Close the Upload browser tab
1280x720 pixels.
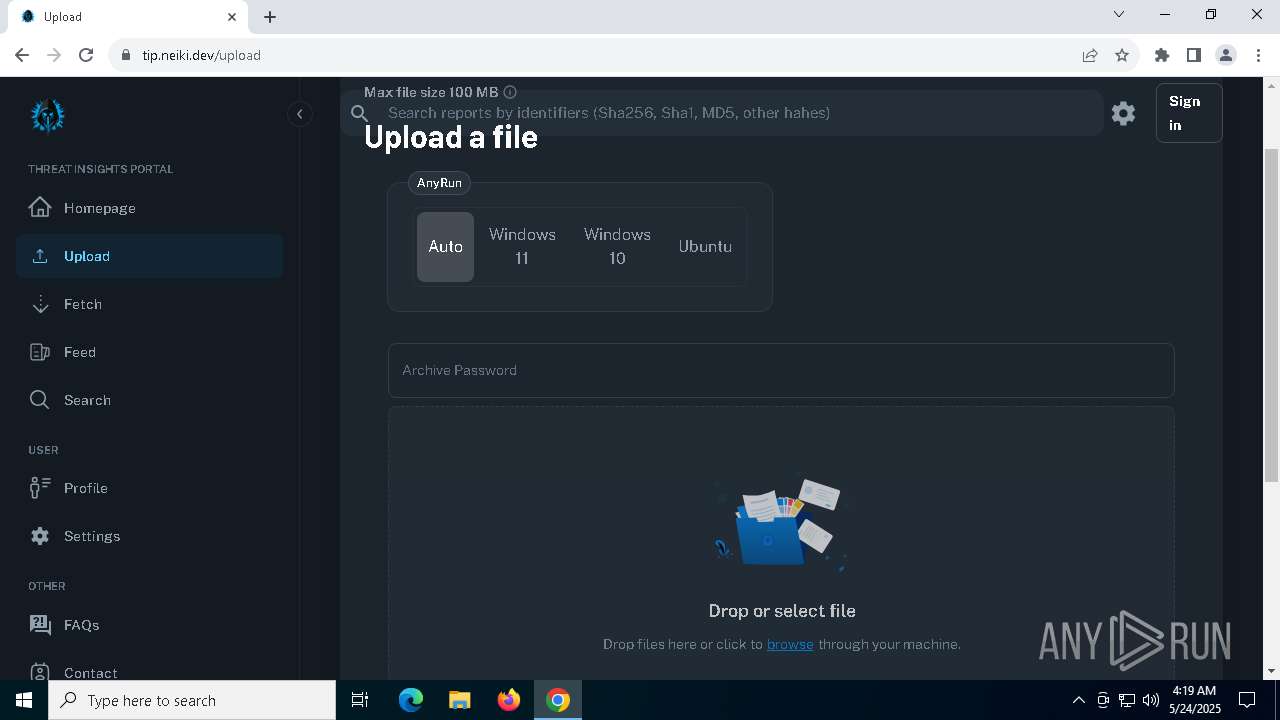(232, 16)
